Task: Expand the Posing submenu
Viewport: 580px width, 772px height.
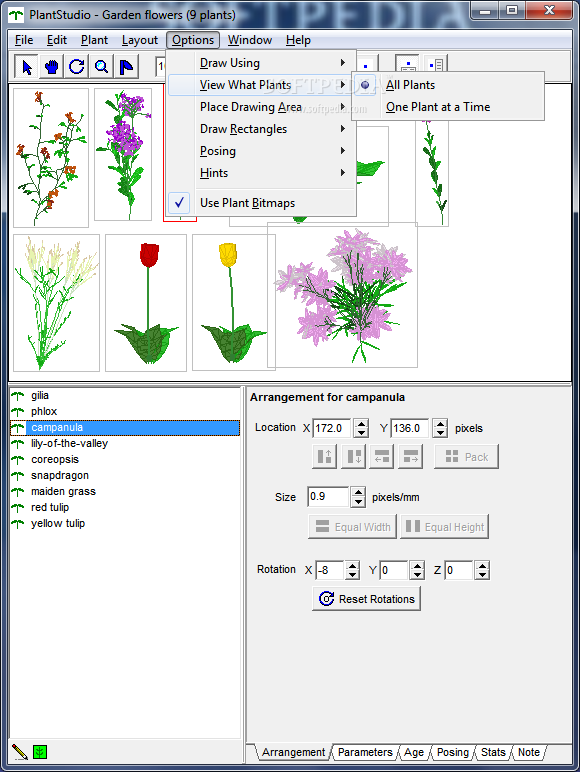Action: (261, 151)
